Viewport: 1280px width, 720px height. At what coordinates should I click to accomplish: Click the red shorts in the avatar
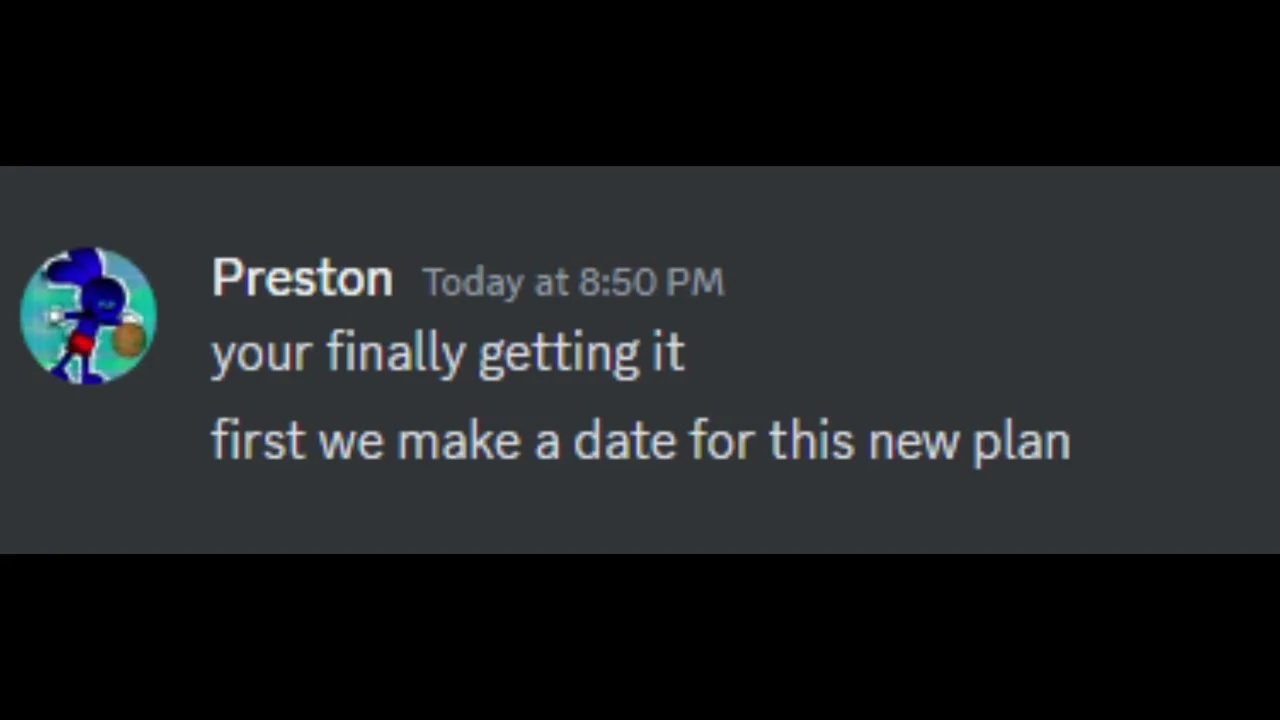tap(83, 345)
